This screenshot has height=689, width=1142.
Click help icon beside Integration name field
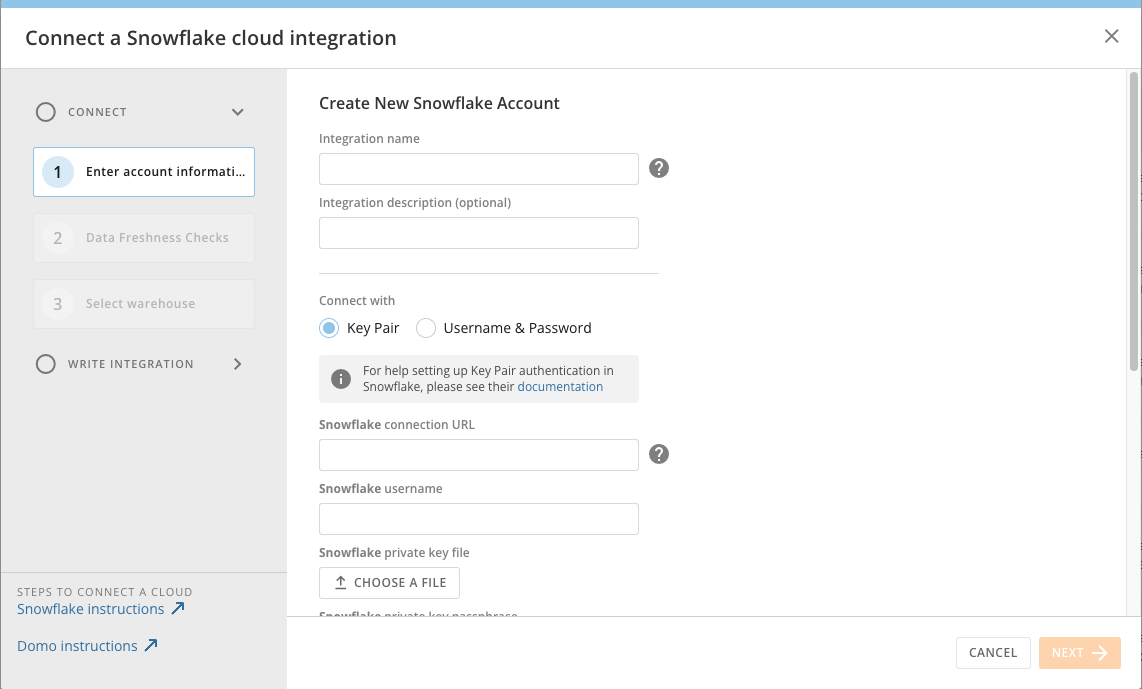click(658, 168)
